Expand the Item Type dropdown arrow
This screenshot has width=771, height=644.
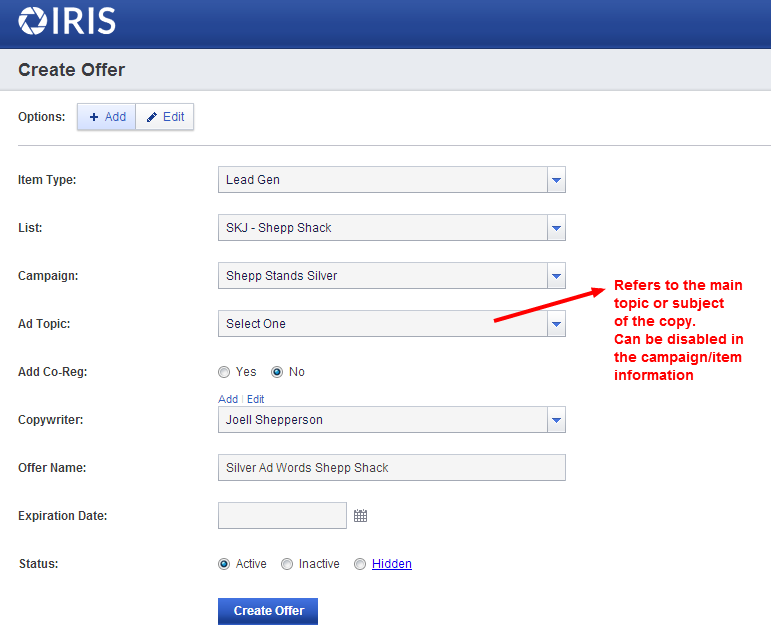click(556, 180)
